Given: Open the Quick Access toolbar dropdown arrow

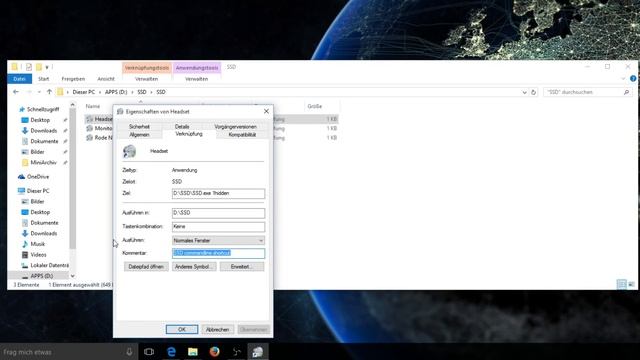Looking at the screenshot, I should (x=47, y=67).
